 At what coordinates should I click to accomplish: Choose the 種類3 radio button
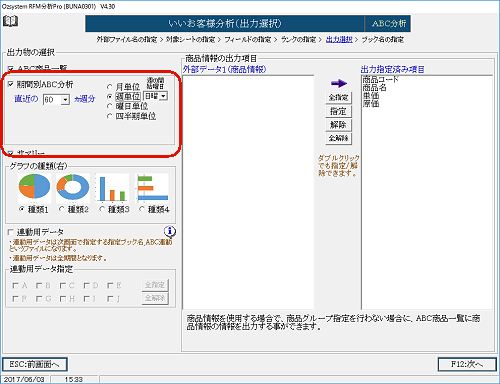pos(102,209)
